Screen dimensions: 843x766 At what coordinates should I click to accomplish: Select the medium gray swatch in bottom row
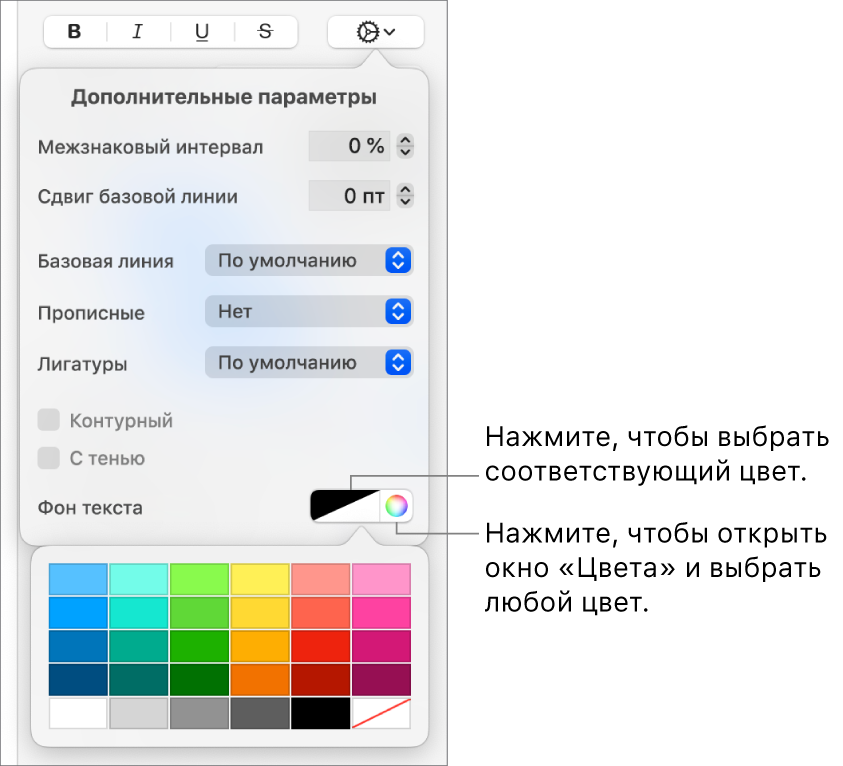click(x=199, y=713)
